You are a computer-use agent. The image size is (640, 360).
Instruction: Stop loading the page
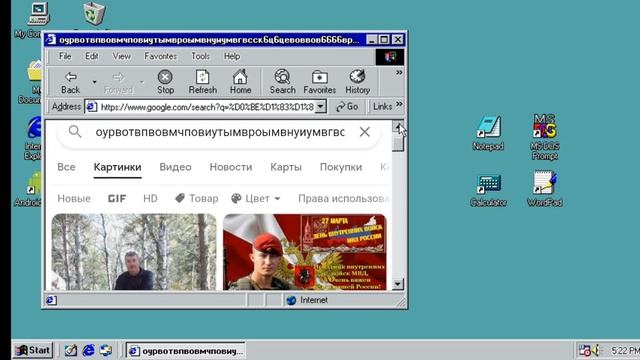tap(165, 82)
